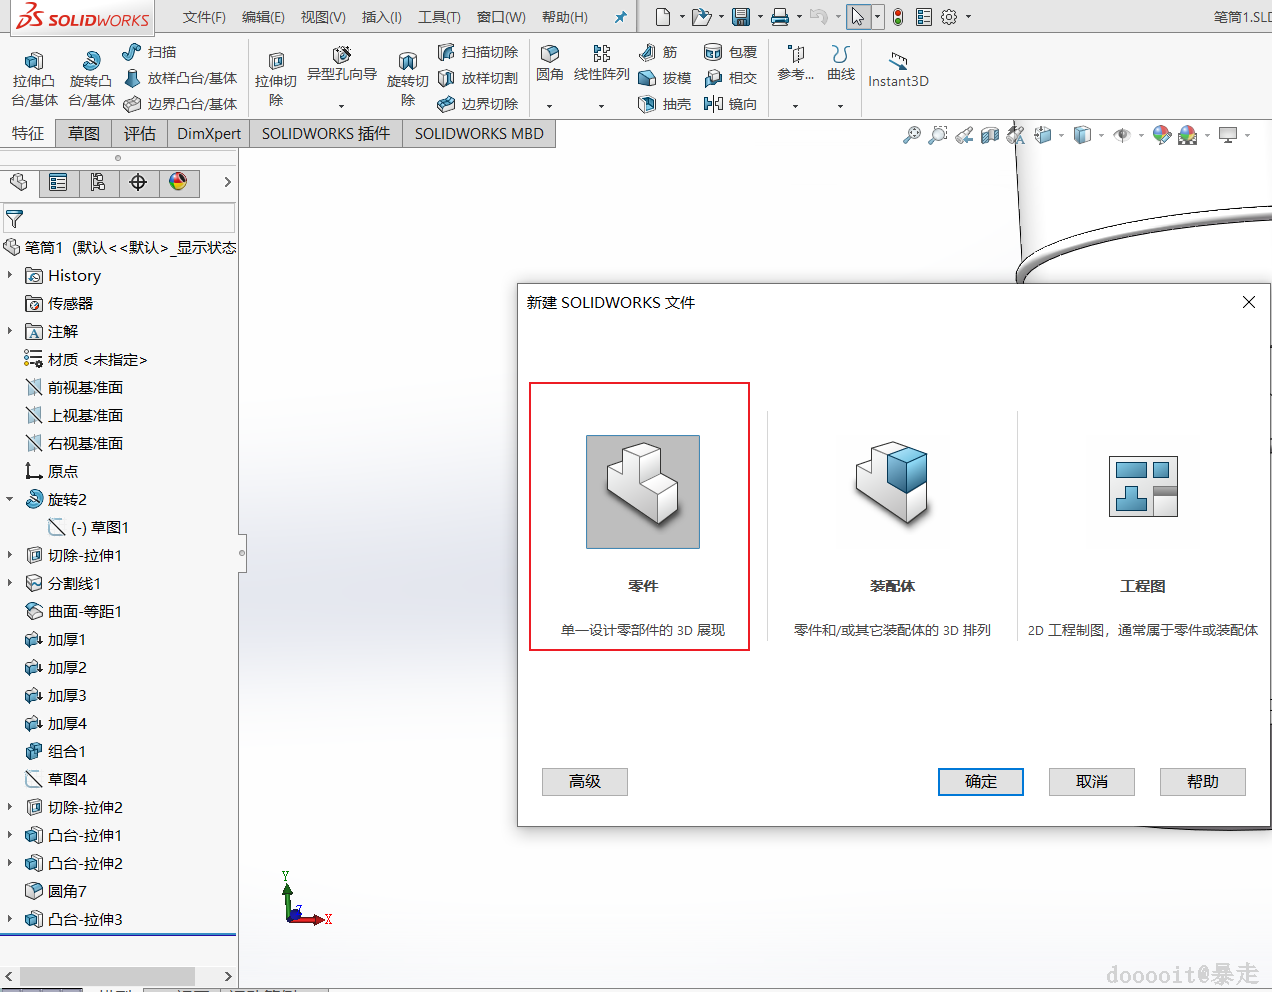Expand the 切除-拉伸1 feature node
Image resolution: width=1272 pixels, height=992 pixels.
point(10,555)
